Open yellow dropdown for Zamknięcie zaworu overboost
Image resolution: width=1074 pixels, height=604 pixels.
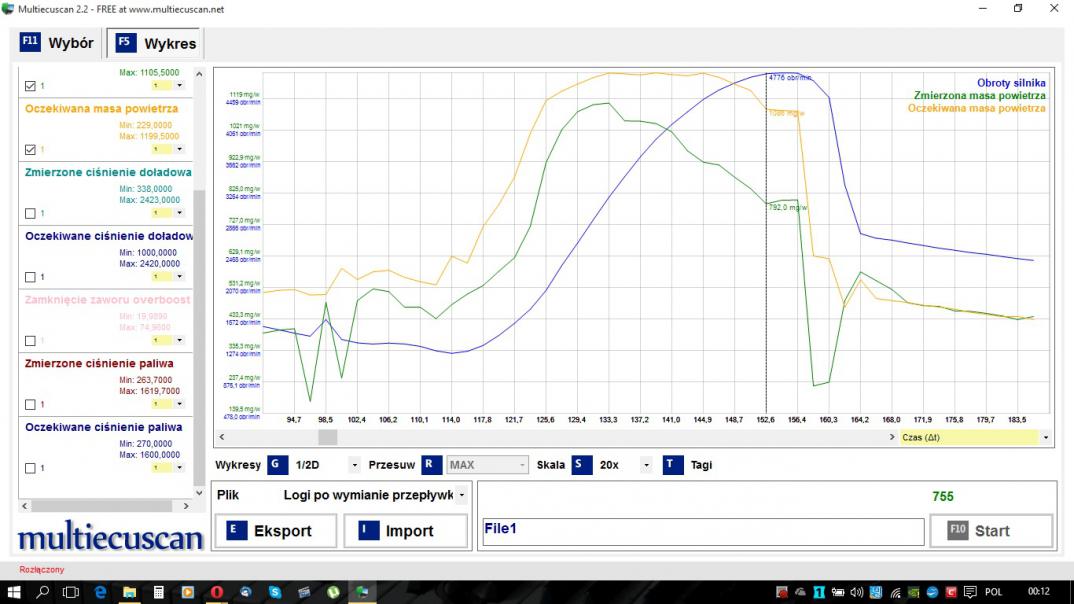click(x=179, y=340)
